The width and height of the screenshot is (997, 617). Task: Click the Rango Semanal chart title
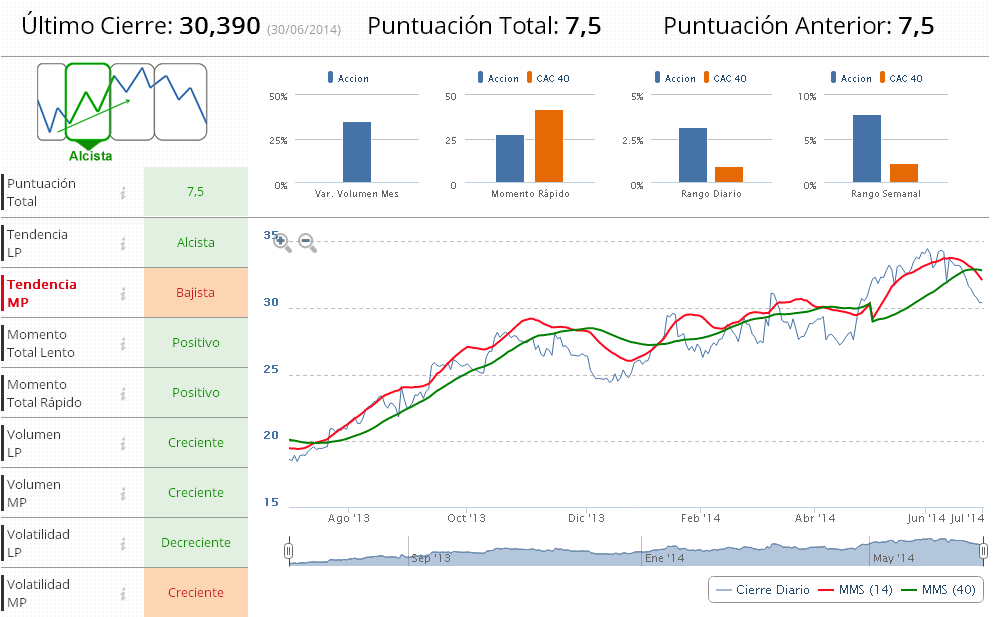(x=886, y=193)
